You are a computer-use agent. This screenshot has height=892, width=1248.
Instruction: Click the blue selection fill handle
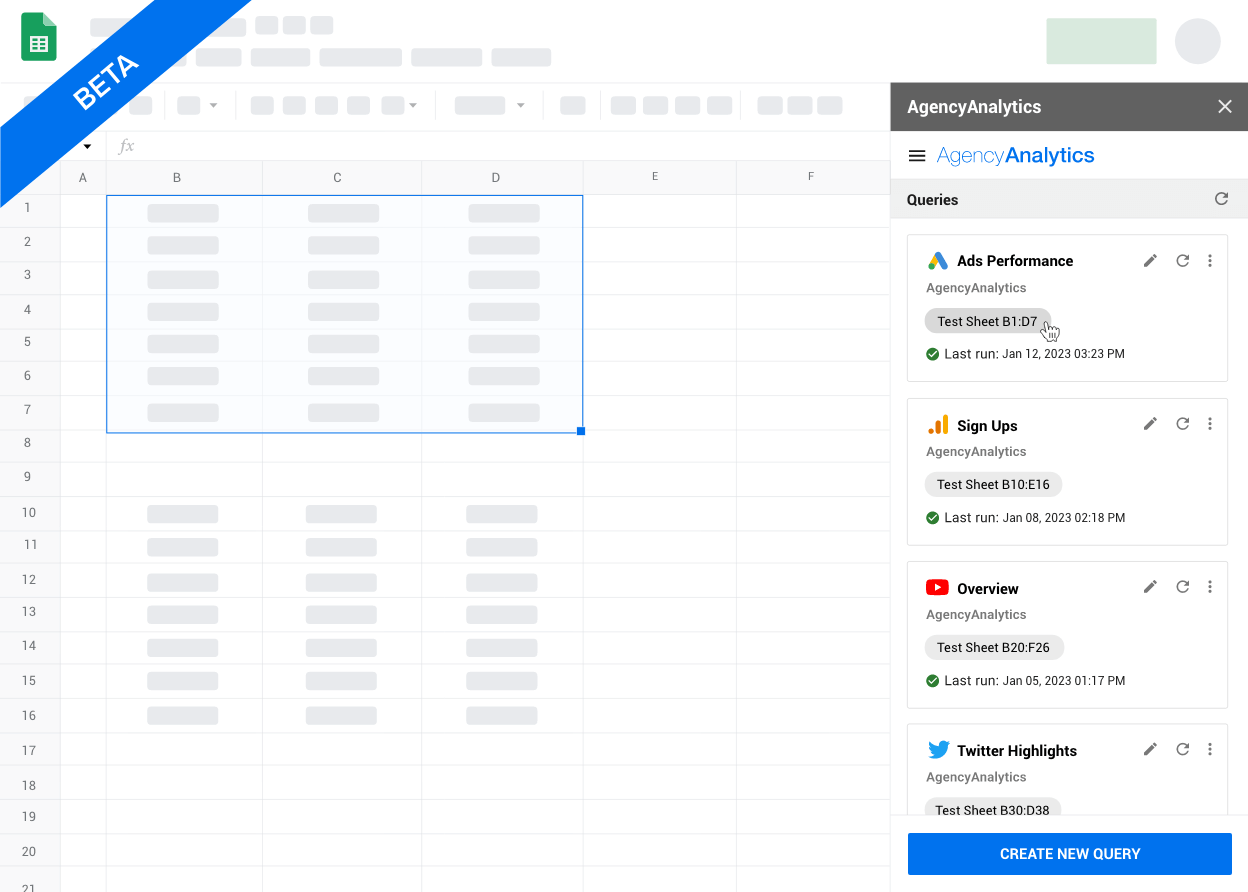tap(581, 431)
